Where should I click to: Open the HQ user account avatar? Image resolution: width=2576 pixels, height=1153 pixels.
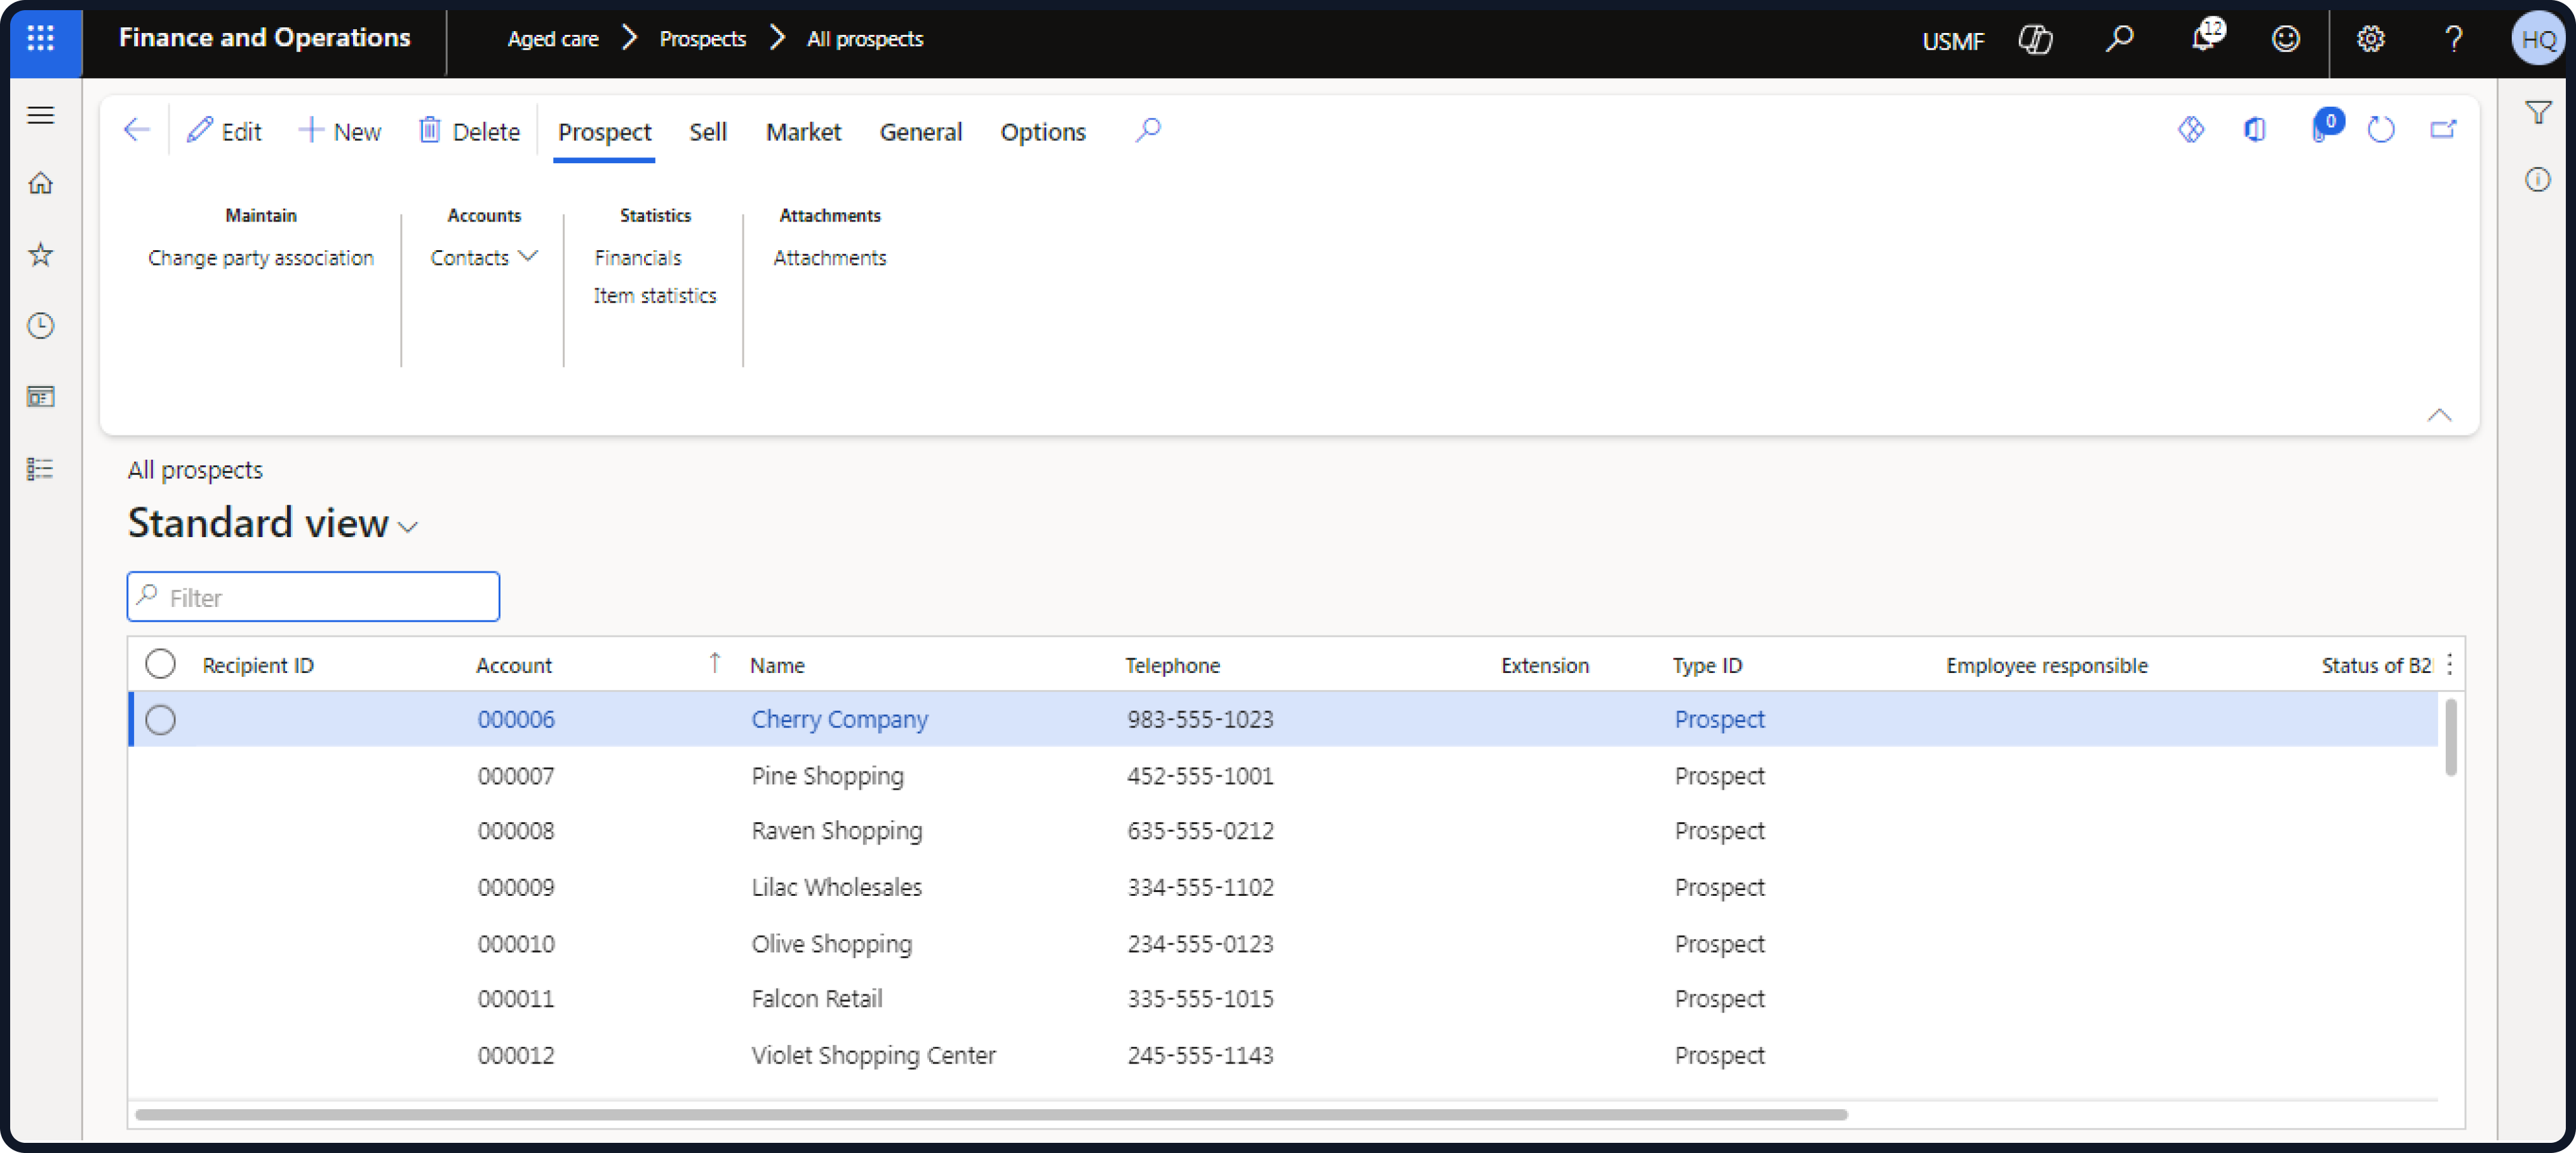tap(2537, 39)
